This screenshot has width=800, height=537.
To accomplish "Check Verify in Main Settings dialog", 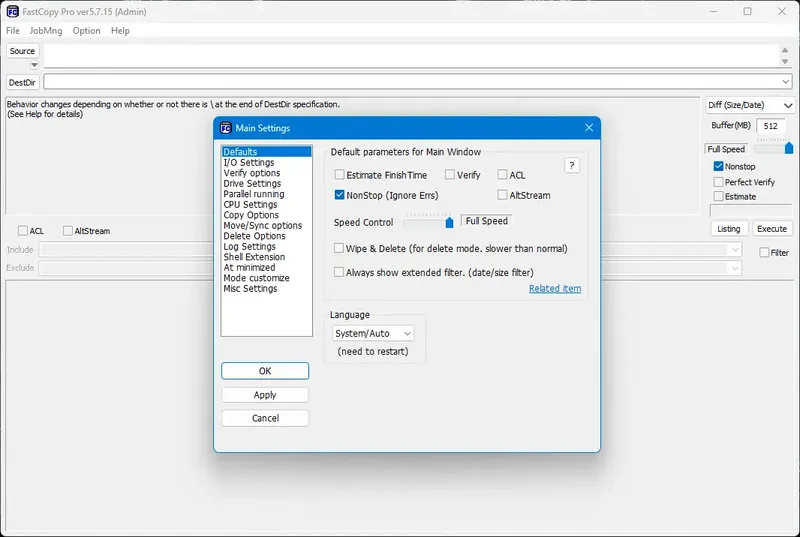I will point(449,175).
